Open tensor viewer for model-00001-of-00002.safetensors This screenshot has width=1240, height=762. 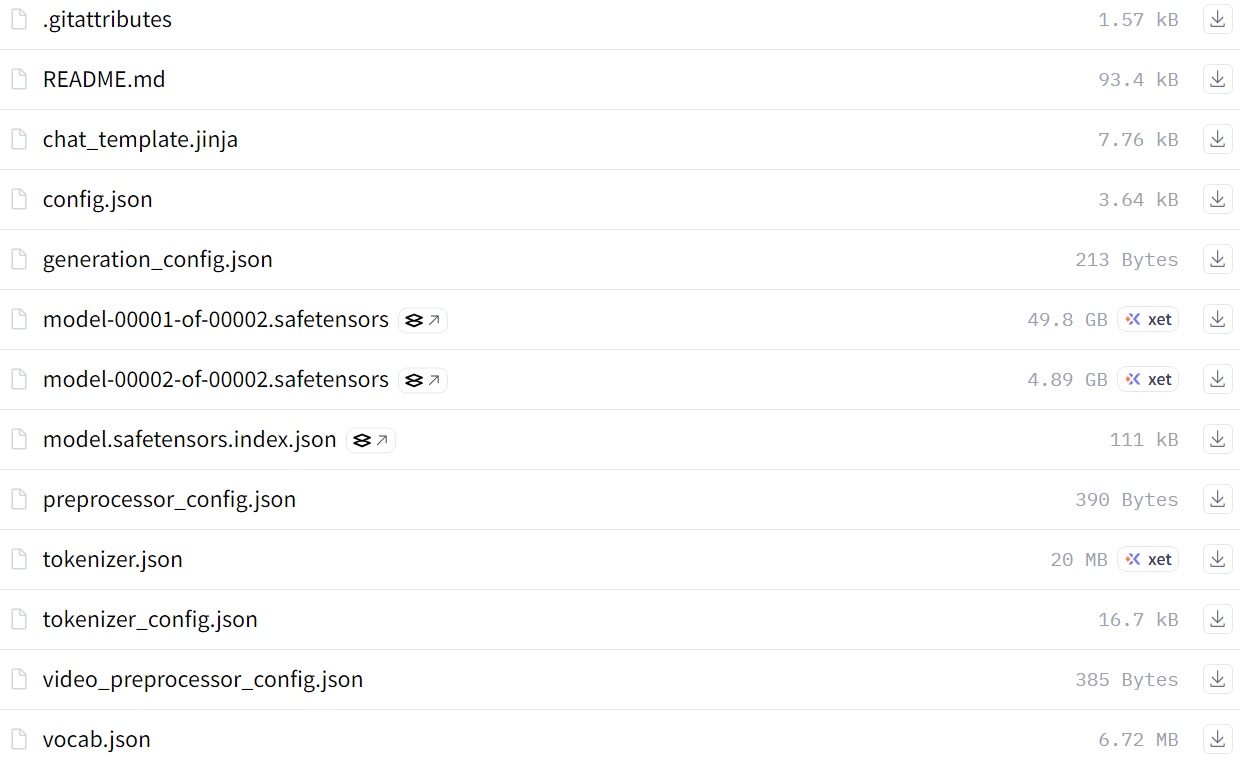423,320
